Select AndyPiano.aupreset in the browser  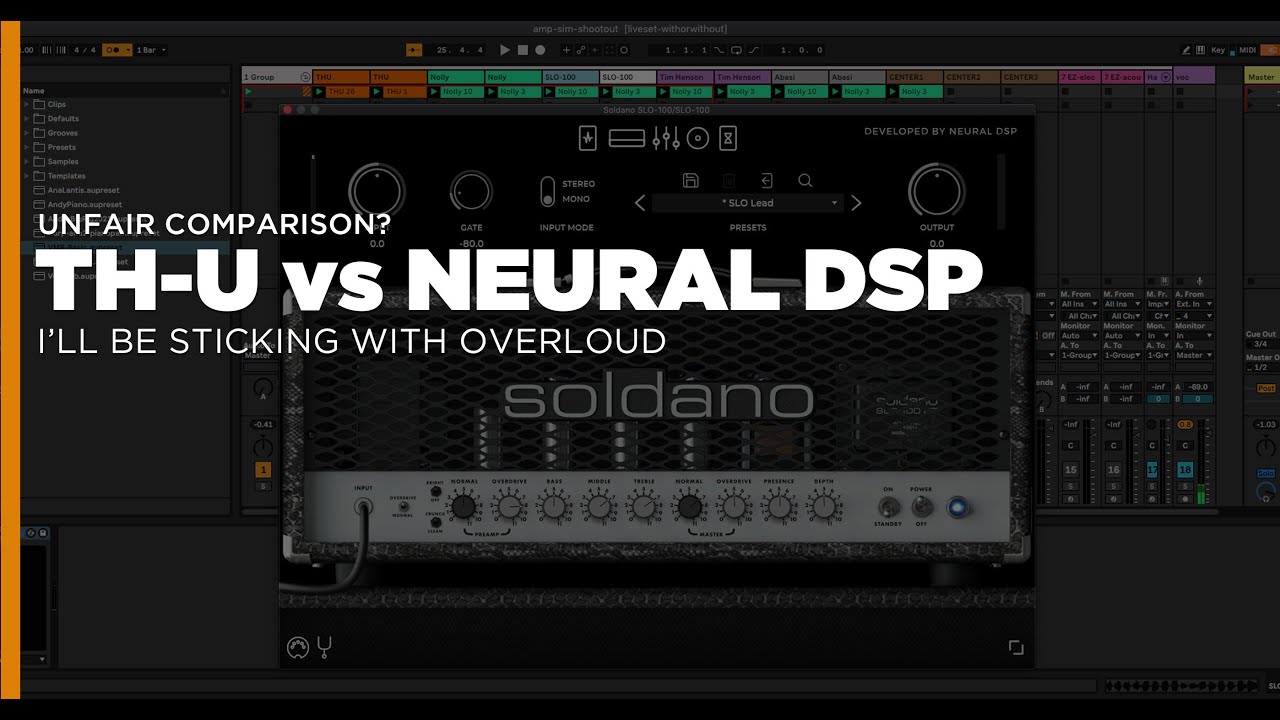coord(79,204)
